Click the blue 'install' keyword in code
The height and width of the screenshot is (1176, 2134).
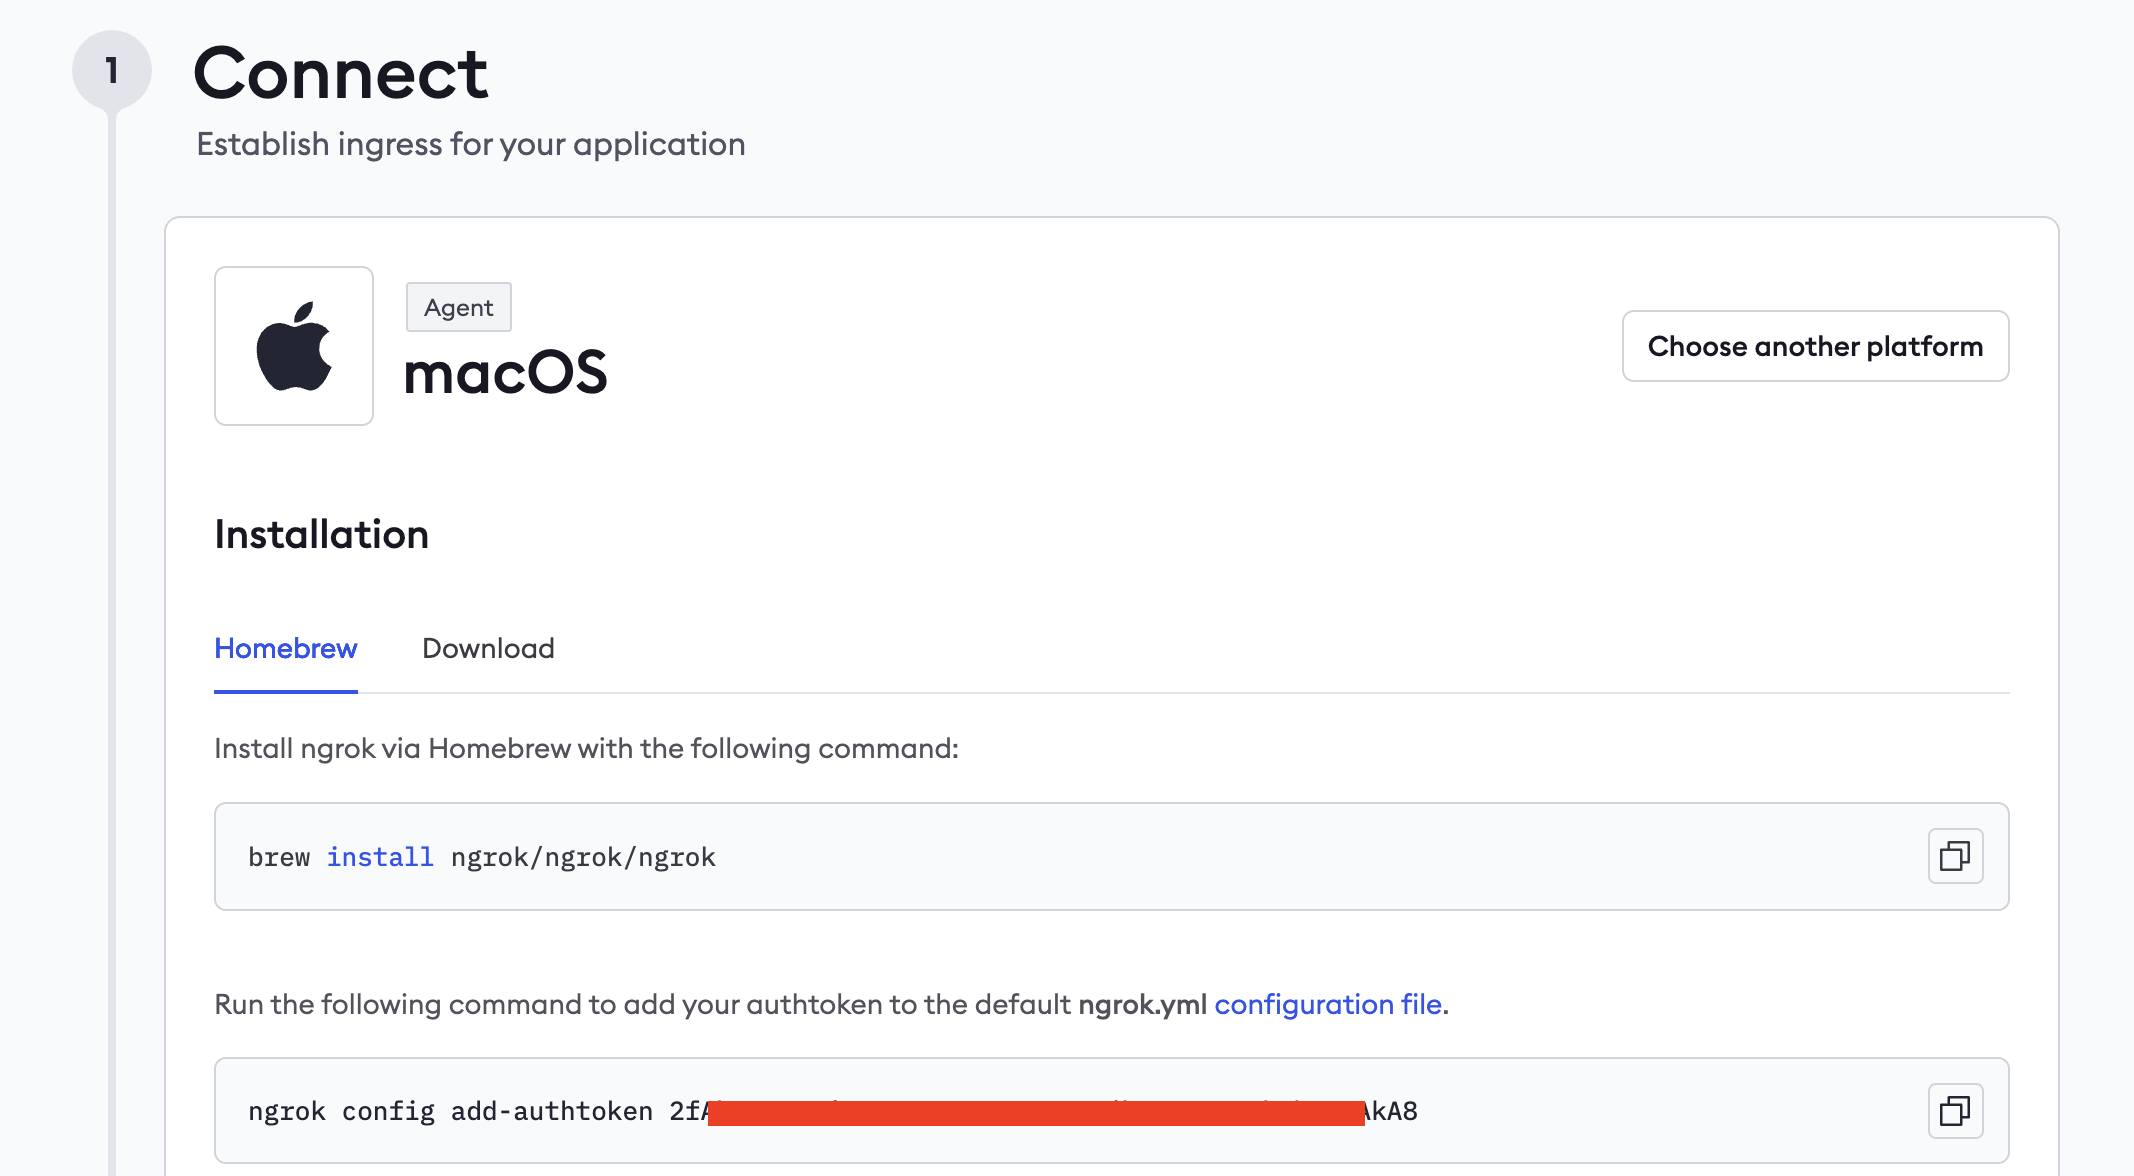pyautogui.click(x=380, y=857)
